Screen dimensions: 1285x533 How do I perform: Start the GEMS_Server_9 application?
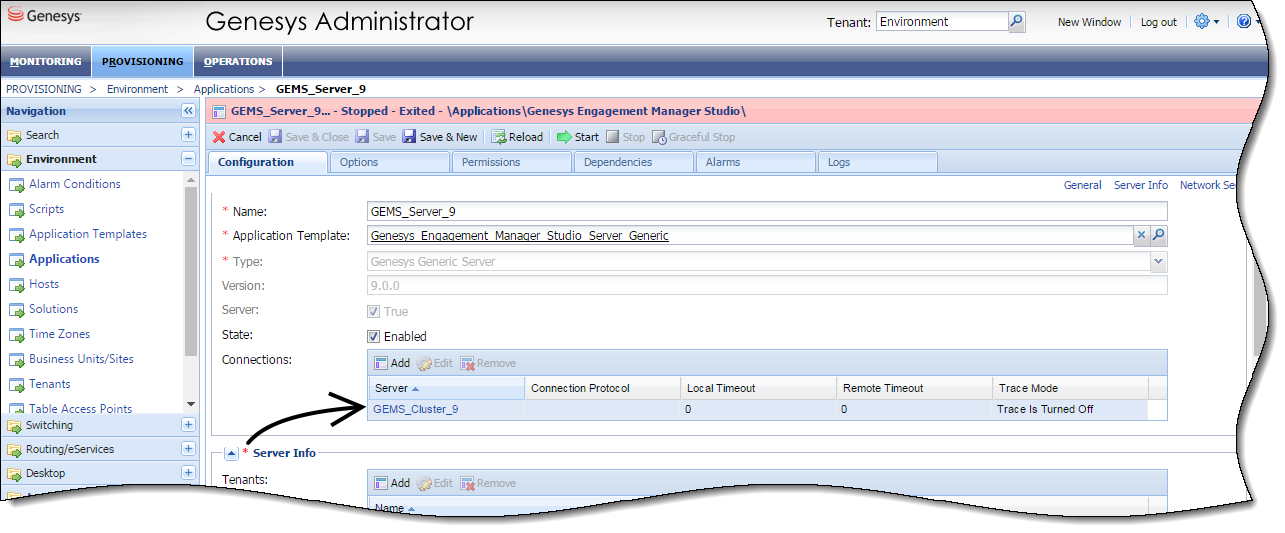565,137
